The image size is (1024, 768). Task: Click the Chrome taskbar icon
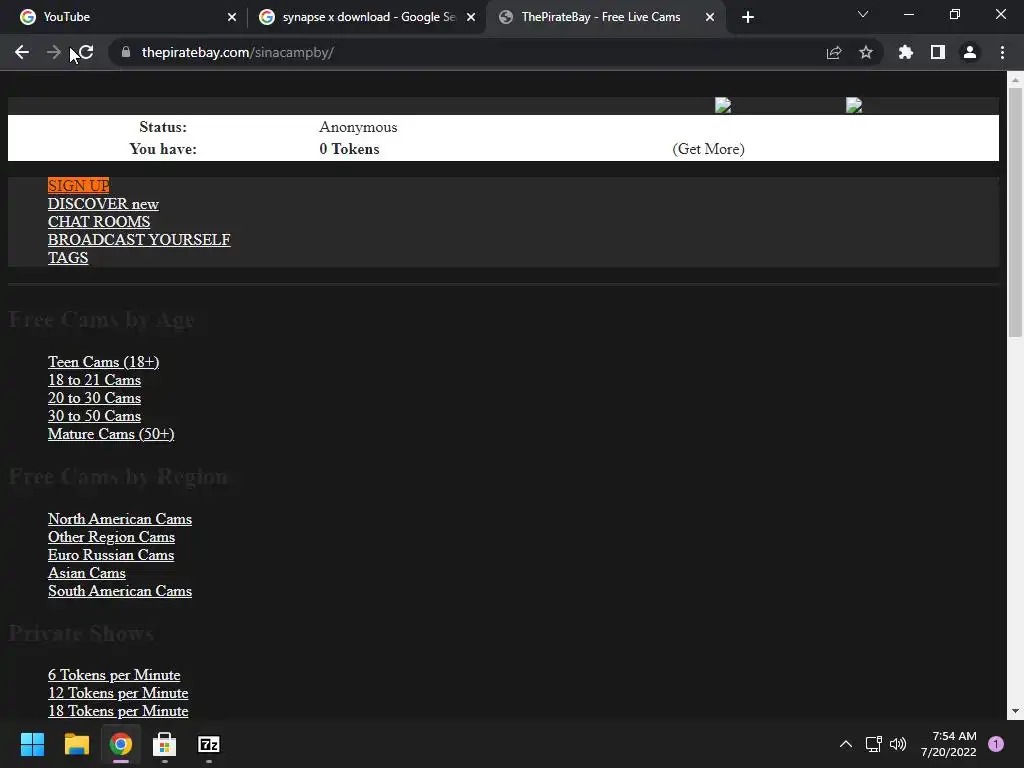click(121, 744)
